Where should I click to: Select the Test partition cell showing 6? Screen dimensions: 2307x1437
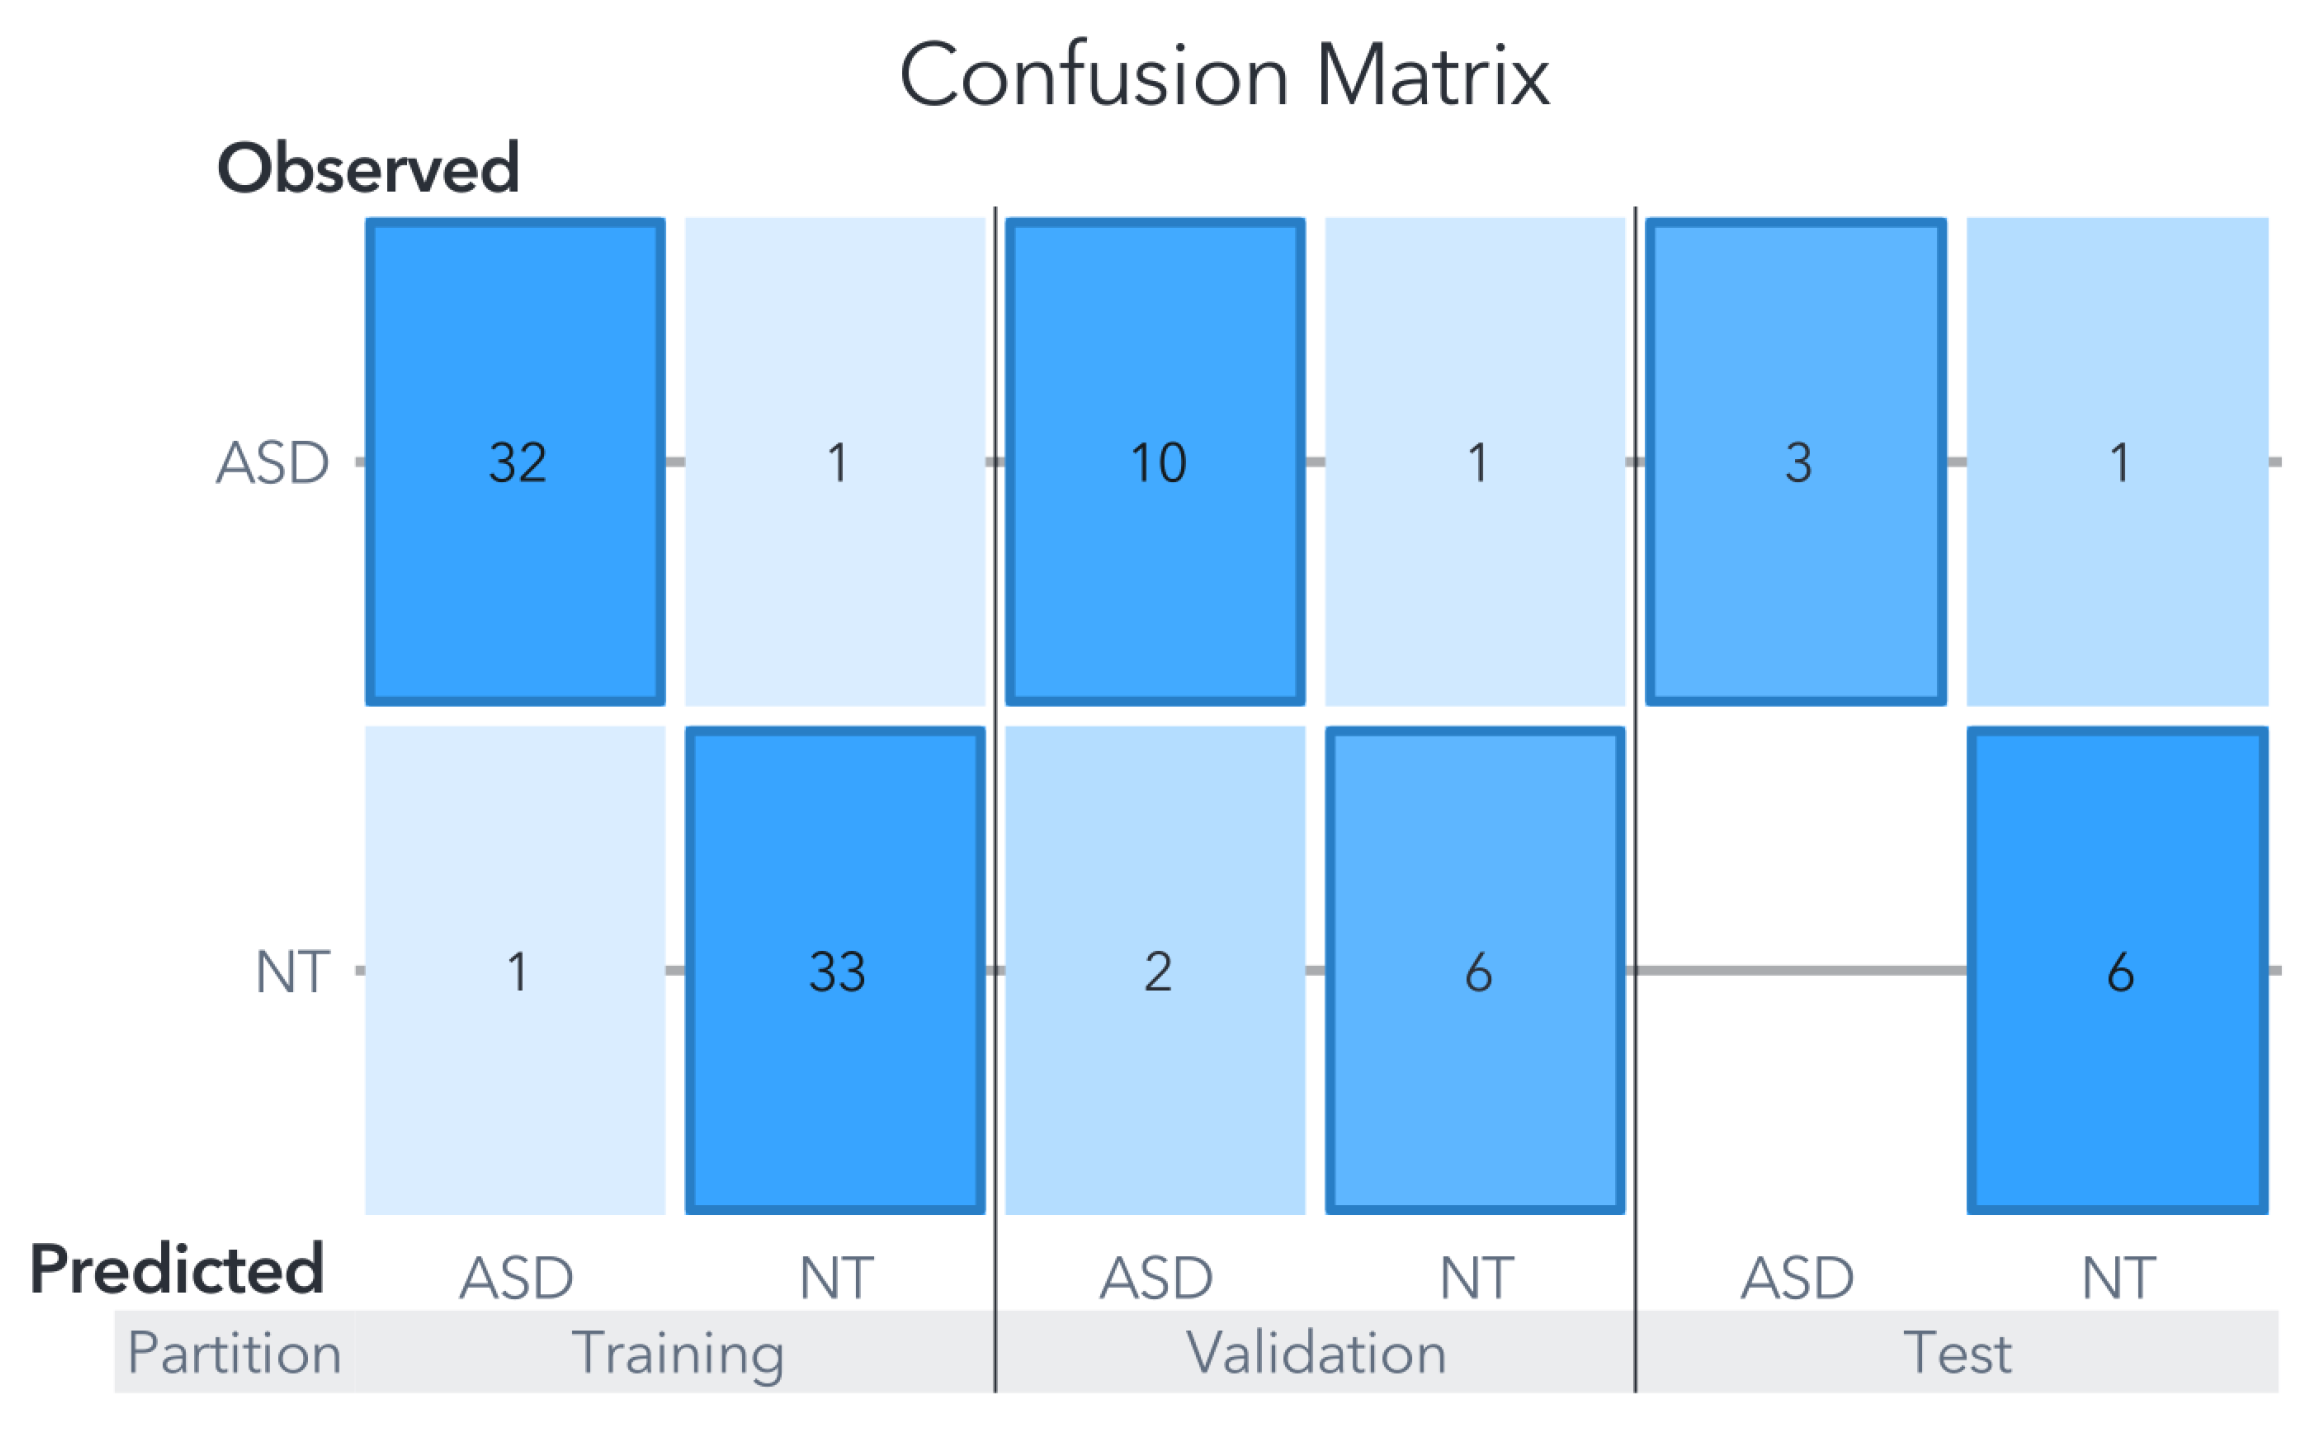[2117, 970]
